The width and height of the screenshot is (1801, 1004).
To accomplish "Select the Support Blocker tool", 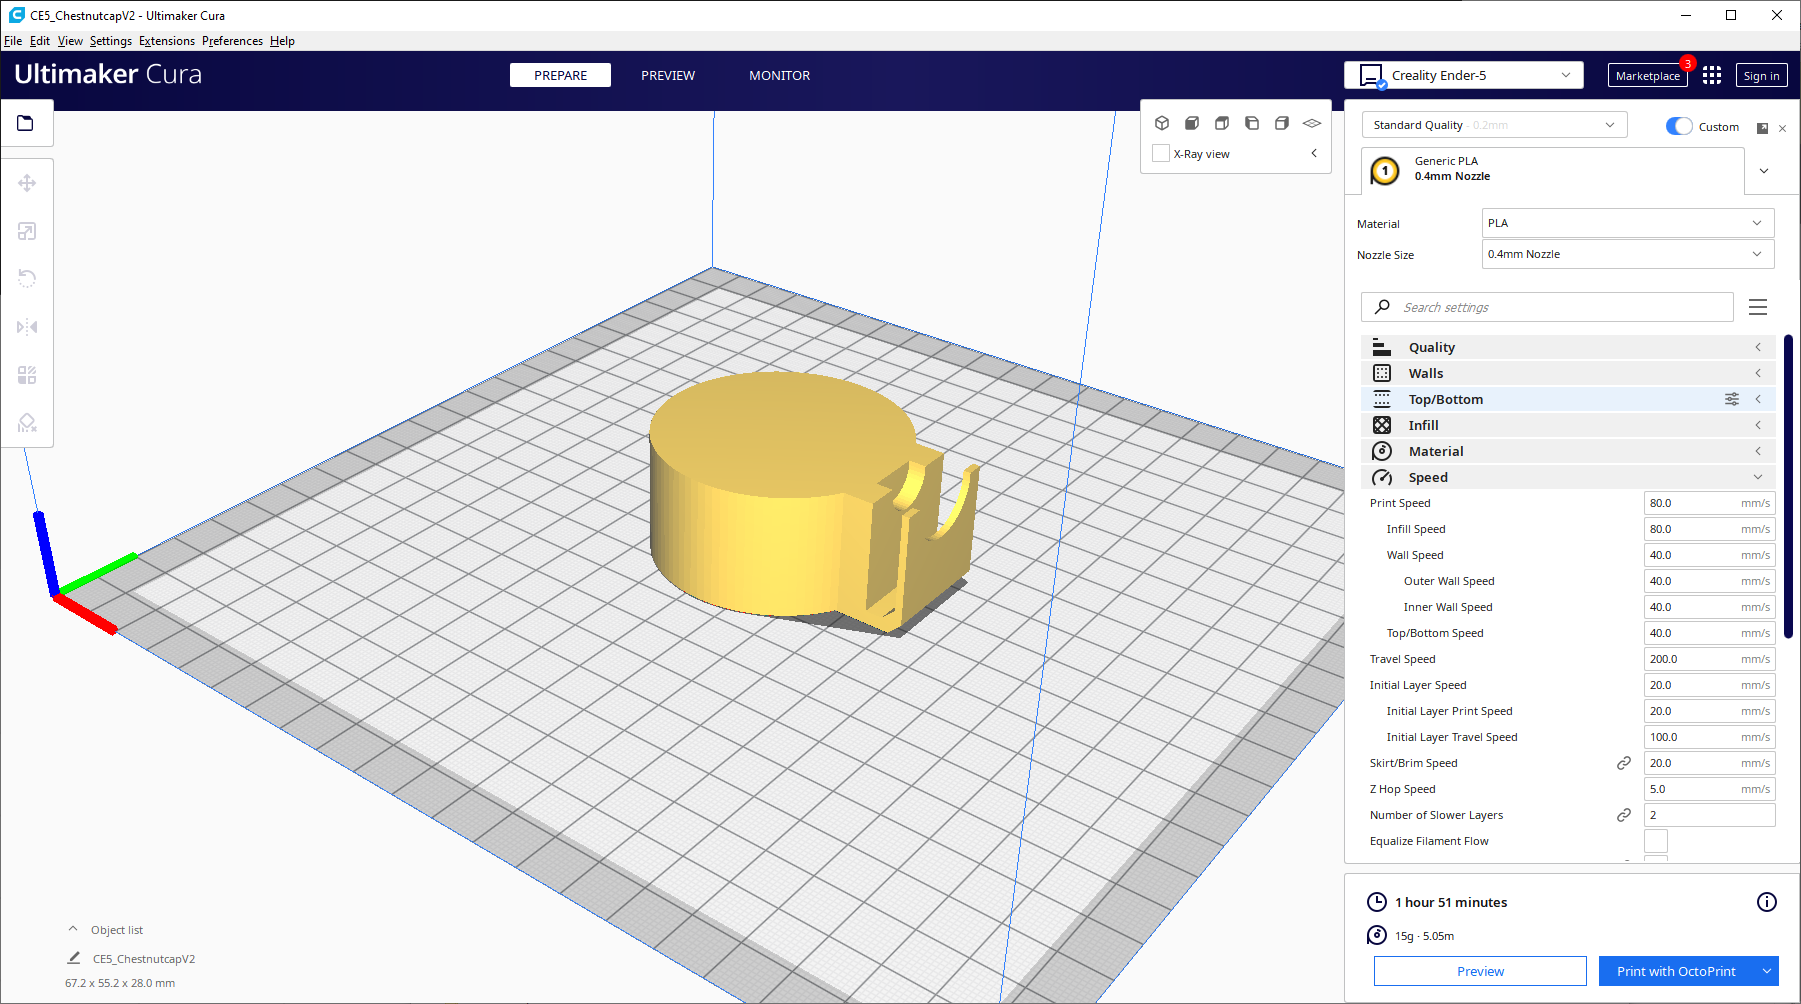I will [x=27, y=423].
